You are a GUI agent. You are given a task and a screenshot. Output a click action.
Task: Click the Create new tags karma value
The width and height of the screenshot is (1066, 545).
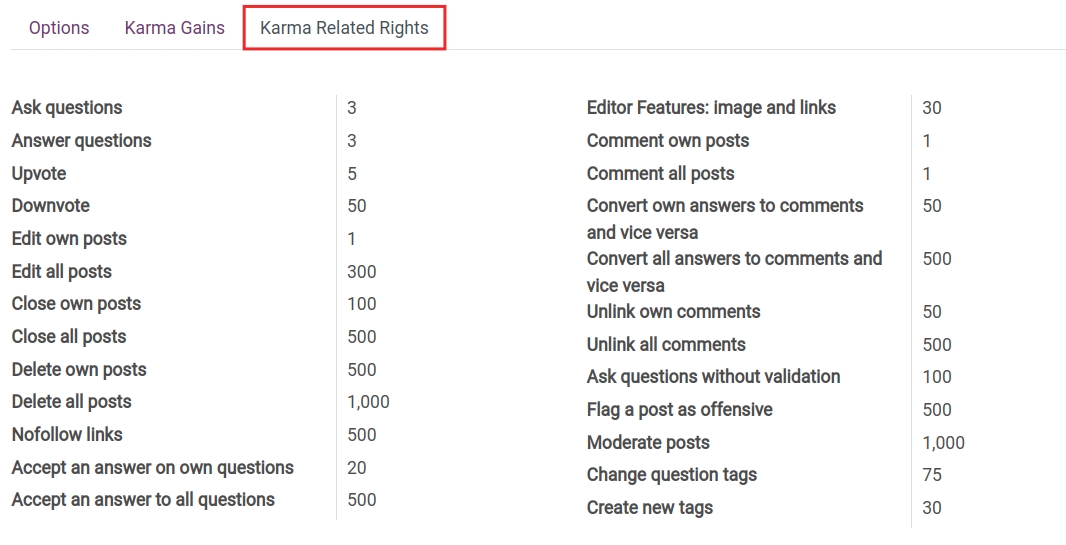(932, 508)
